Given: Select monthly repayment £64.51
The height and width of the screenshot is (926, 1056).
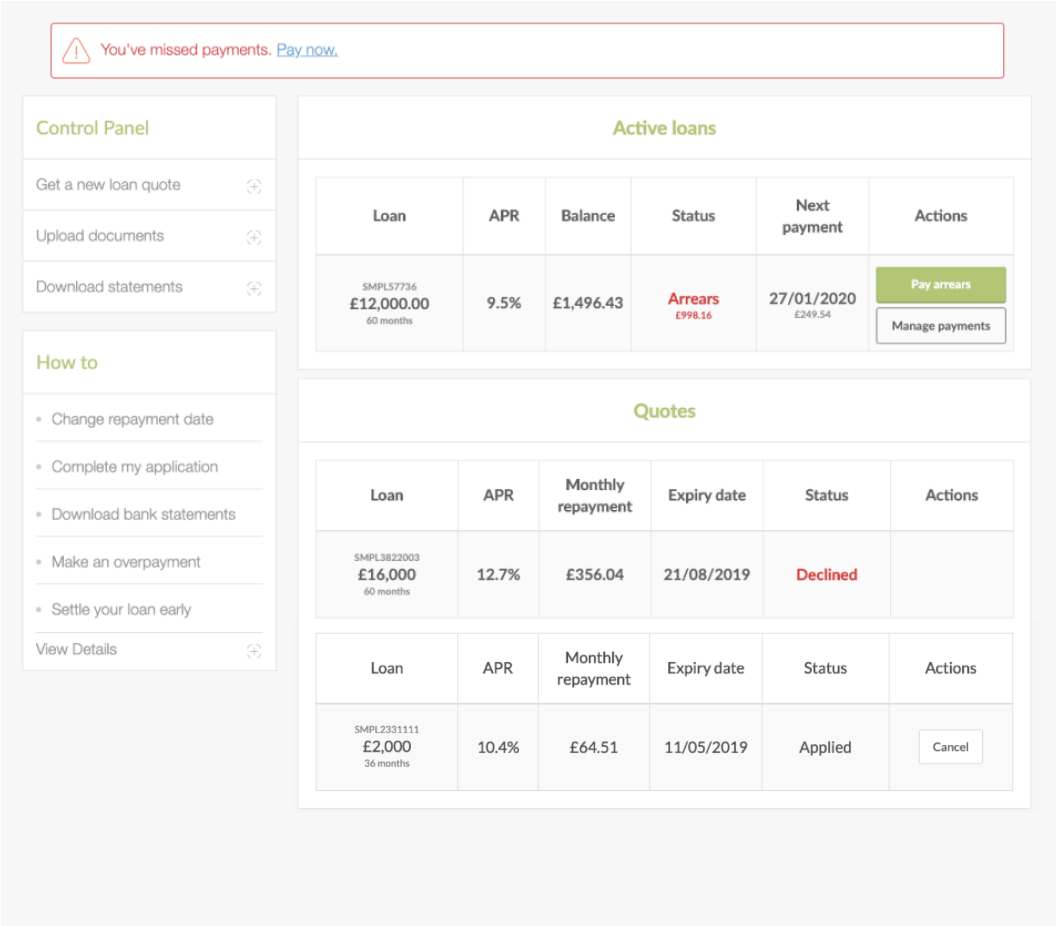Looking at the screenshot, I should pyautogui.click(x=593, y=748).
